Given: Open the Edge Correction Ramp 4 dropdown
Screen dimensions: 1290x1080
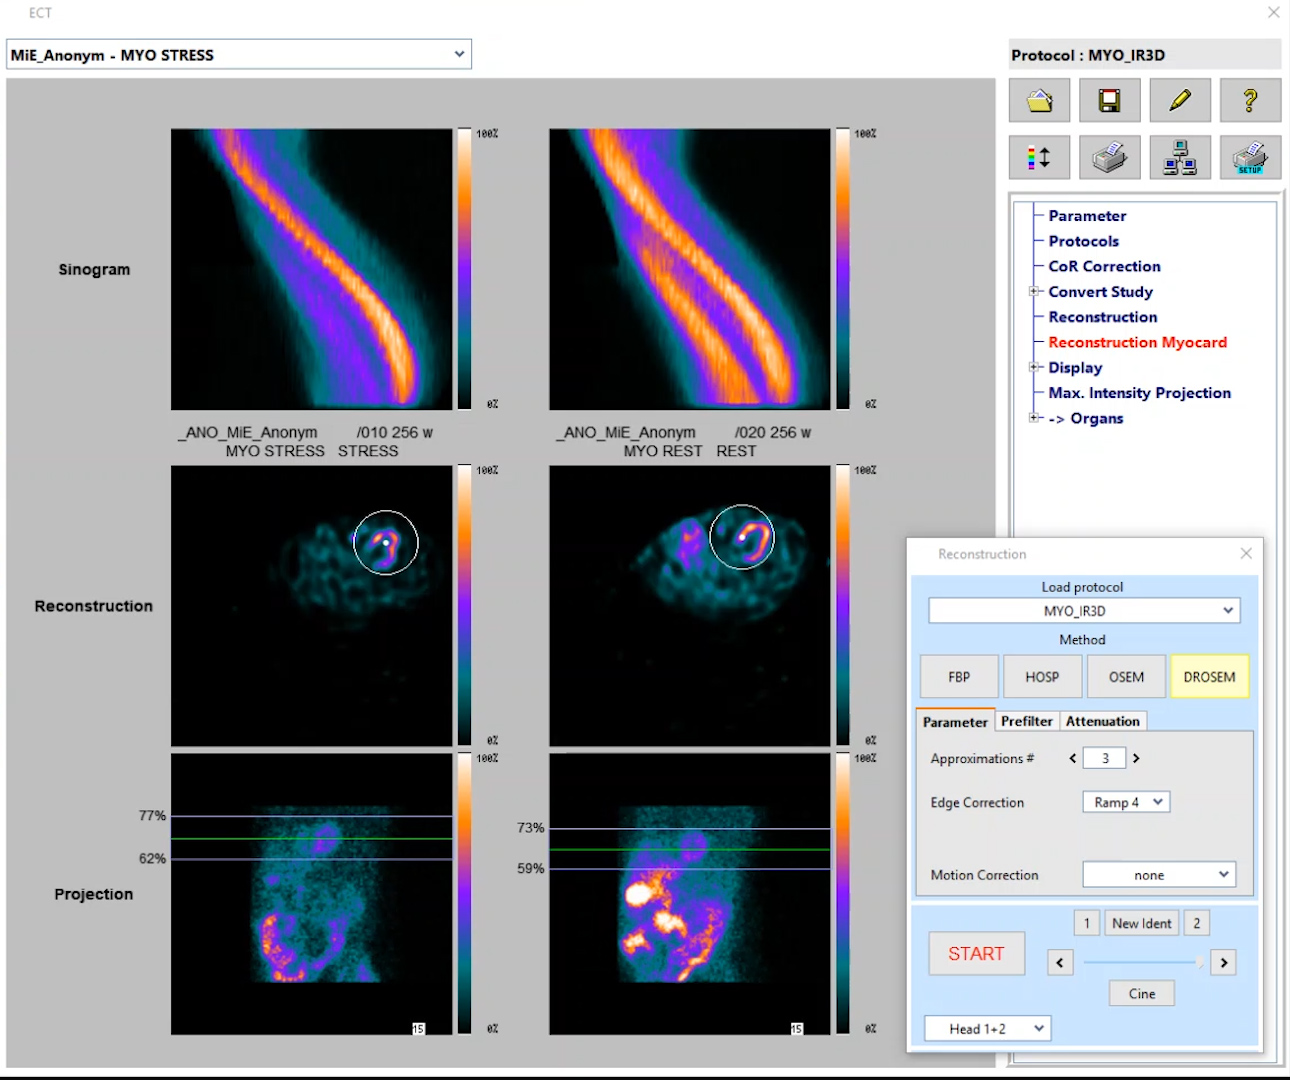Looking at the screenshot, I should [x=1126, y=802].
